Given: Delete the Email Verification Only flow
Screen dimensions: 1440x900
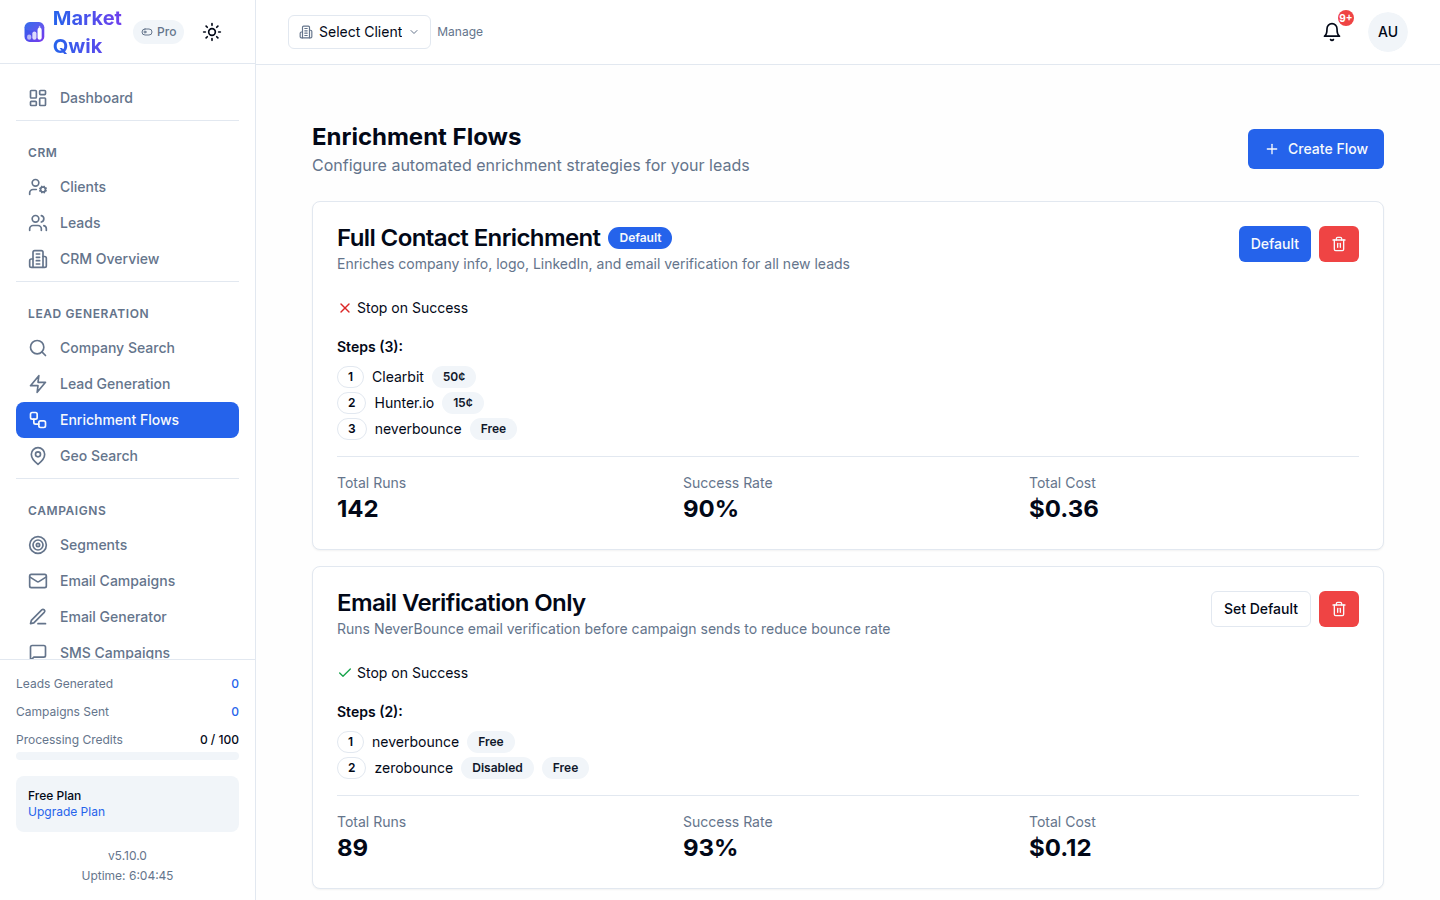Looking at the screenshot, I should click(x=1338, y=608).
